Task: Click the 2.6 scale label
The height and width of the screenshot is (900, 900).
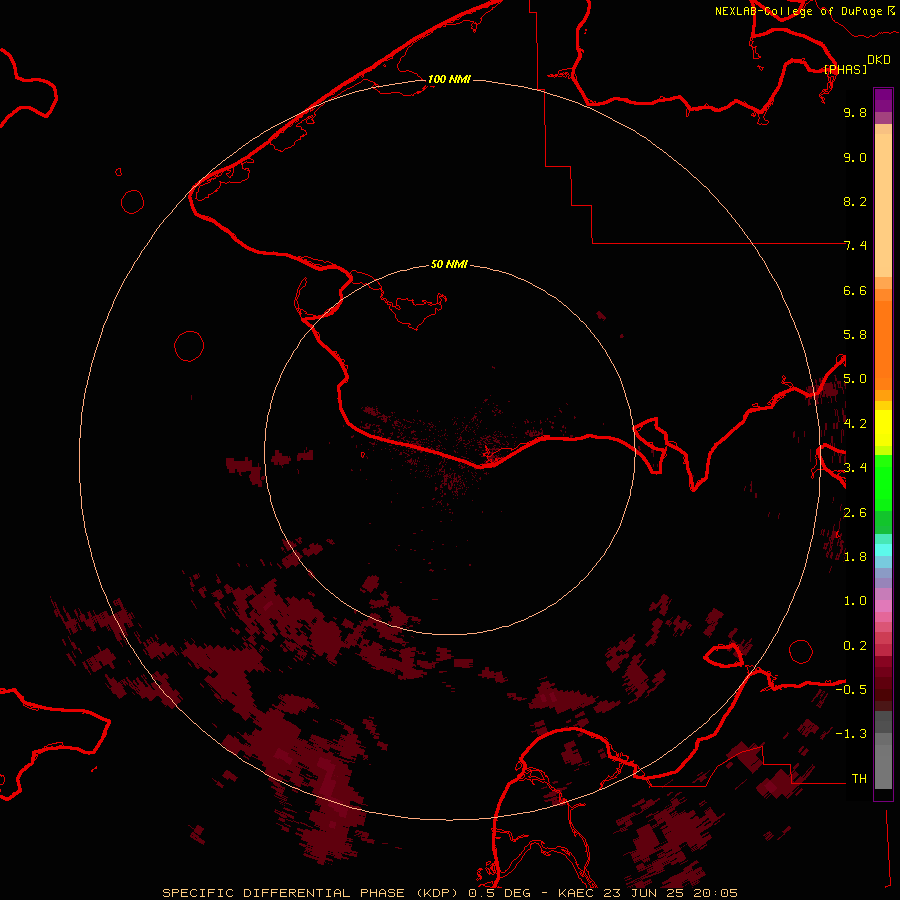Action: [x=855, y=513]
